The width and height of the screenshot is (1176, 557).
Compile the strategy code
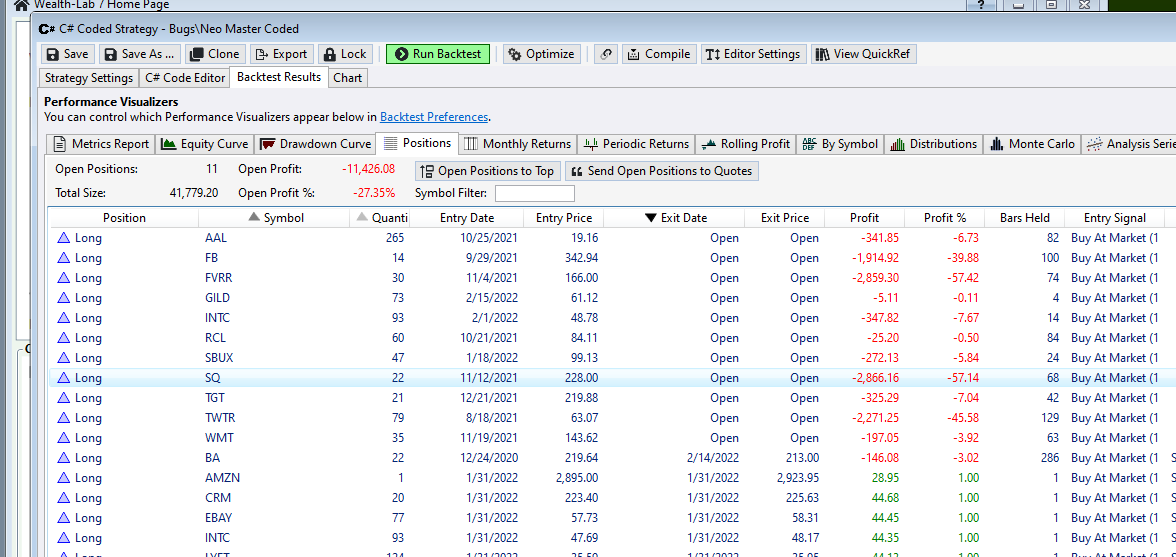click(x=658, y=54)
